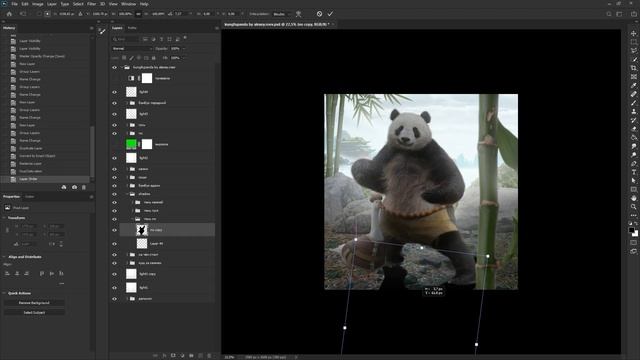Click the new adjustment layer icon
This screenshot has height=360, width=640.
tap(182, 356)
